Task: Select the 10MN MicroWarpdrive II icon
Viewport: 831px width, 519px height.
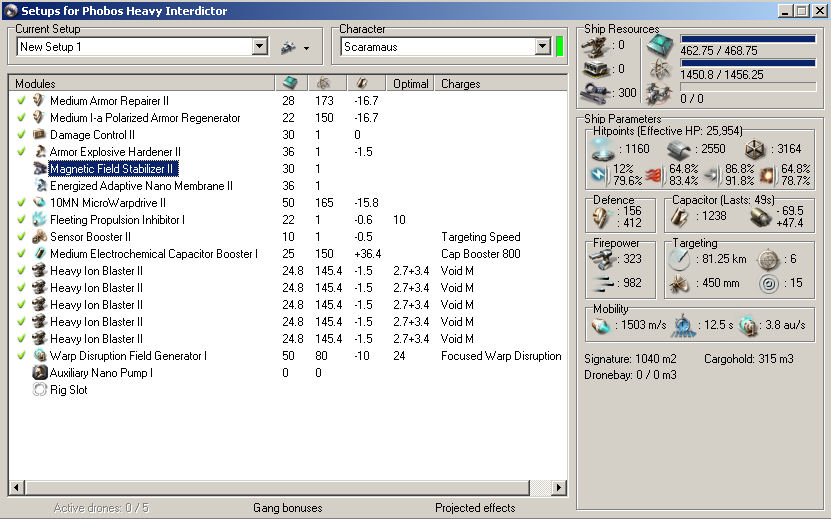Action: tap(40, 203)
